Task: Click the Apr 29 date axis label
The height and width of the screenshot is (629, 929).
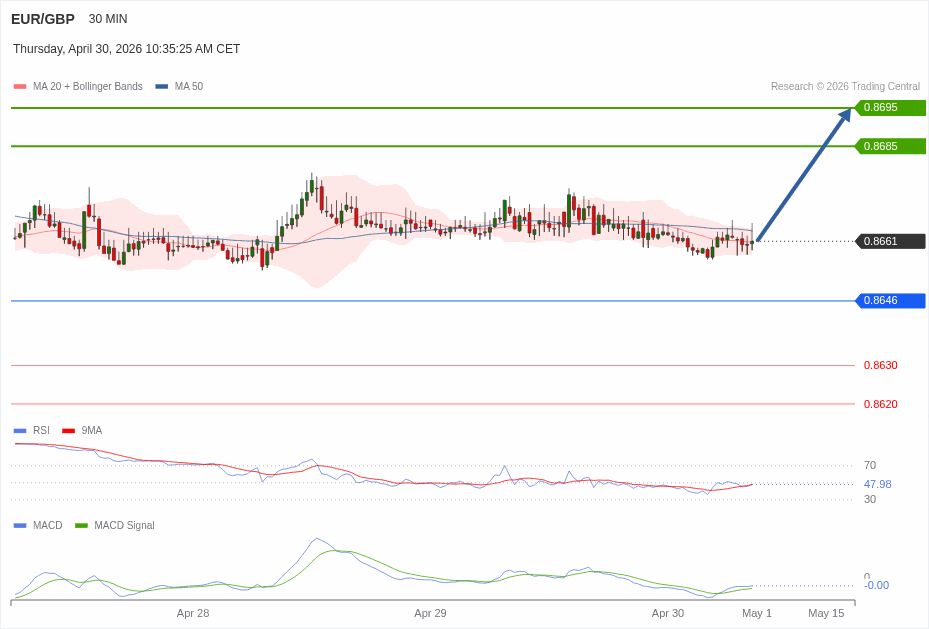Action: point(430,613)
